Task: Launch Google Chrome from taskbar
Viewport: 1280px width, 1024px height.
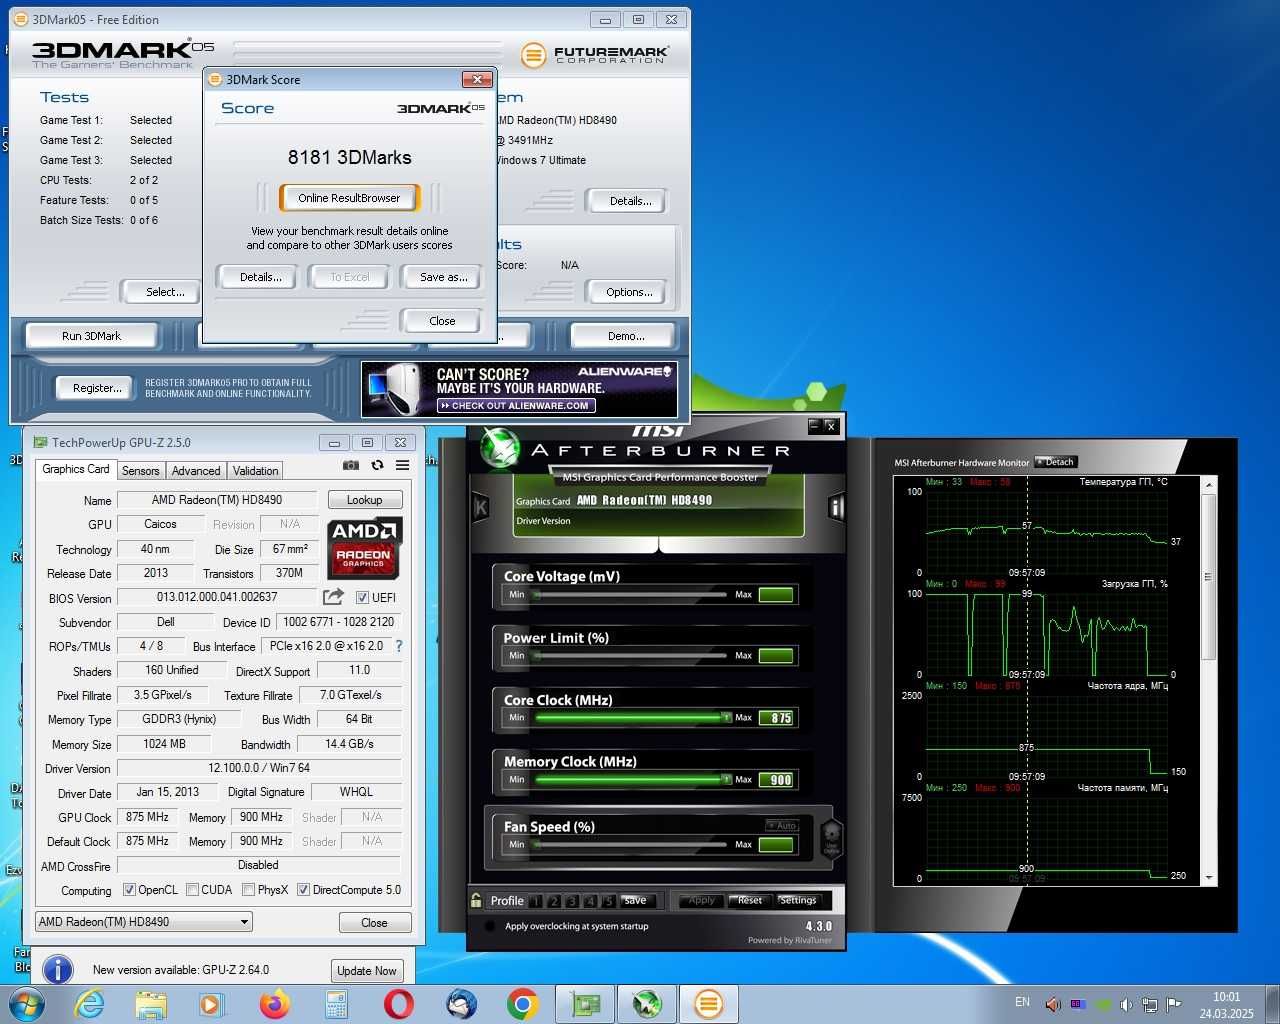Action: click(x=522, y=1003)
